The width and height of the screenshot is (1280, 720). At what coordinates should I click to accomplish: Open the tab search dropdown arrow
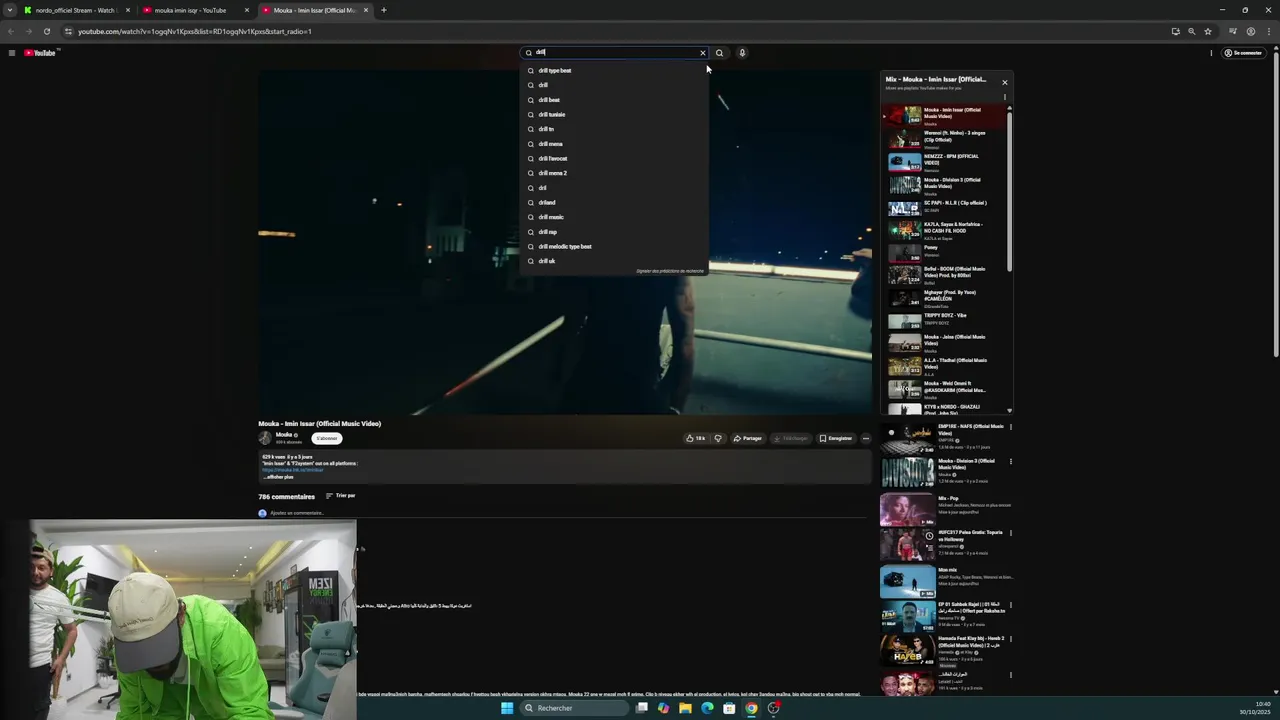coord(10,10)
